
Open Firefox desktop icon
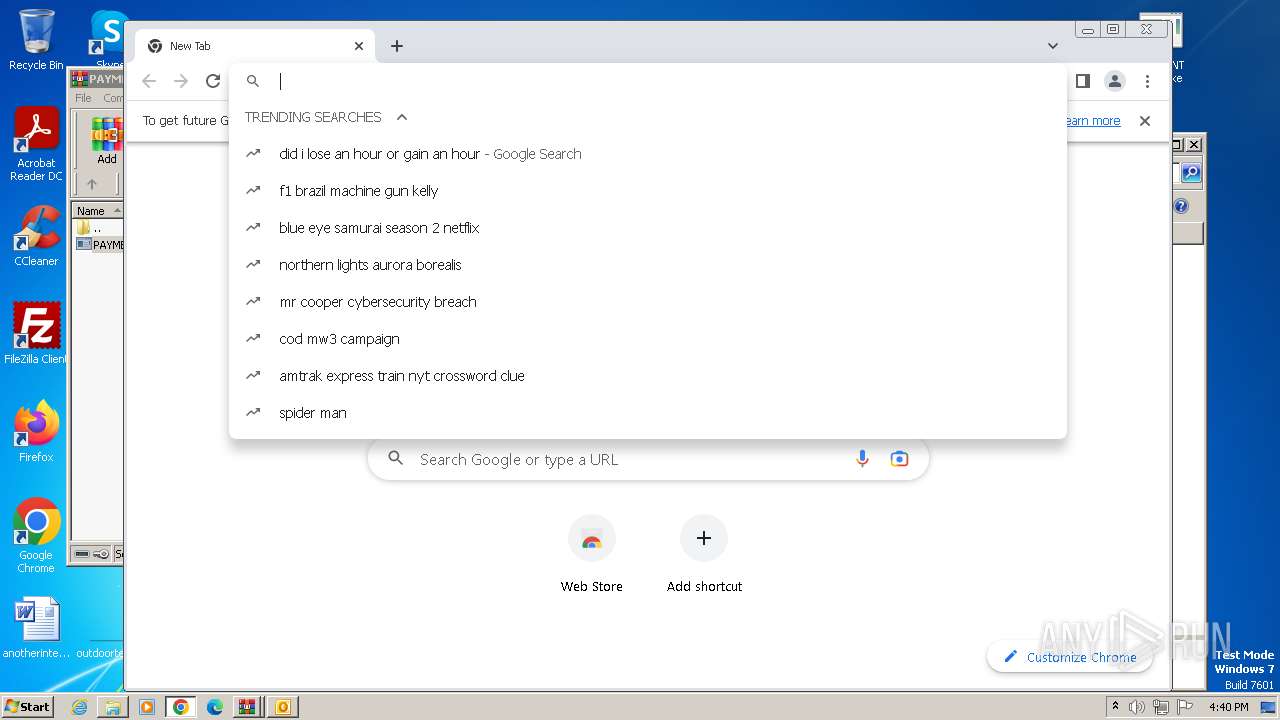coord(36,432)
